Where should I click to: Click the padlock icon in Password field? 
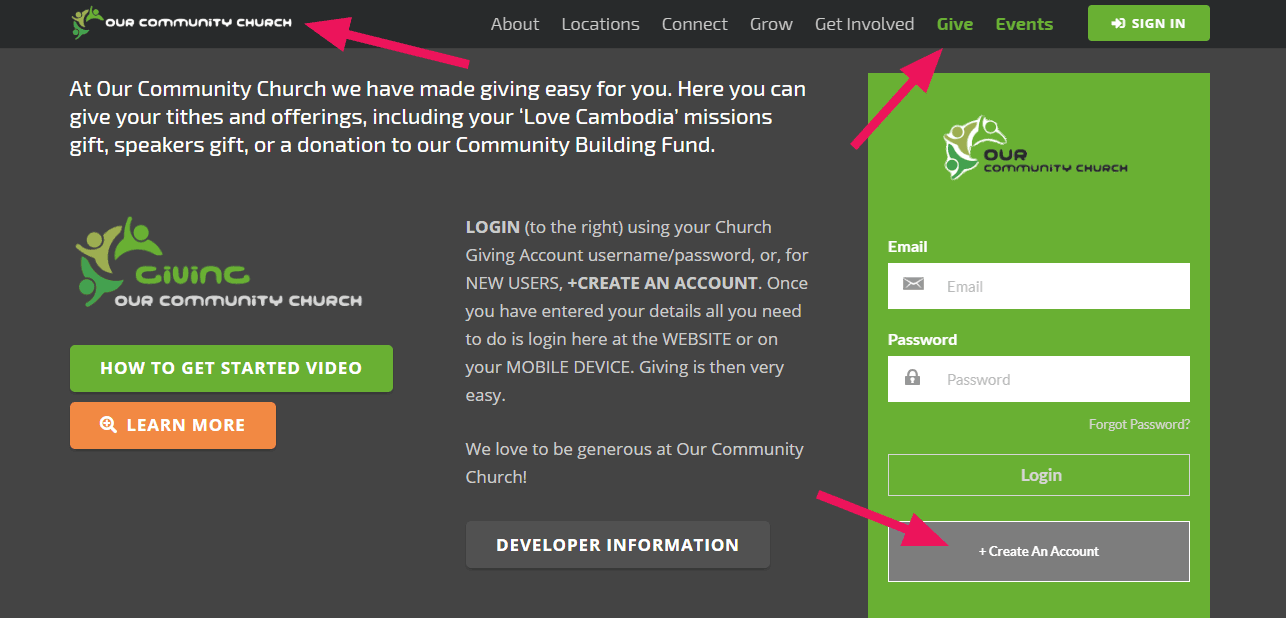[x=912, y=378]
